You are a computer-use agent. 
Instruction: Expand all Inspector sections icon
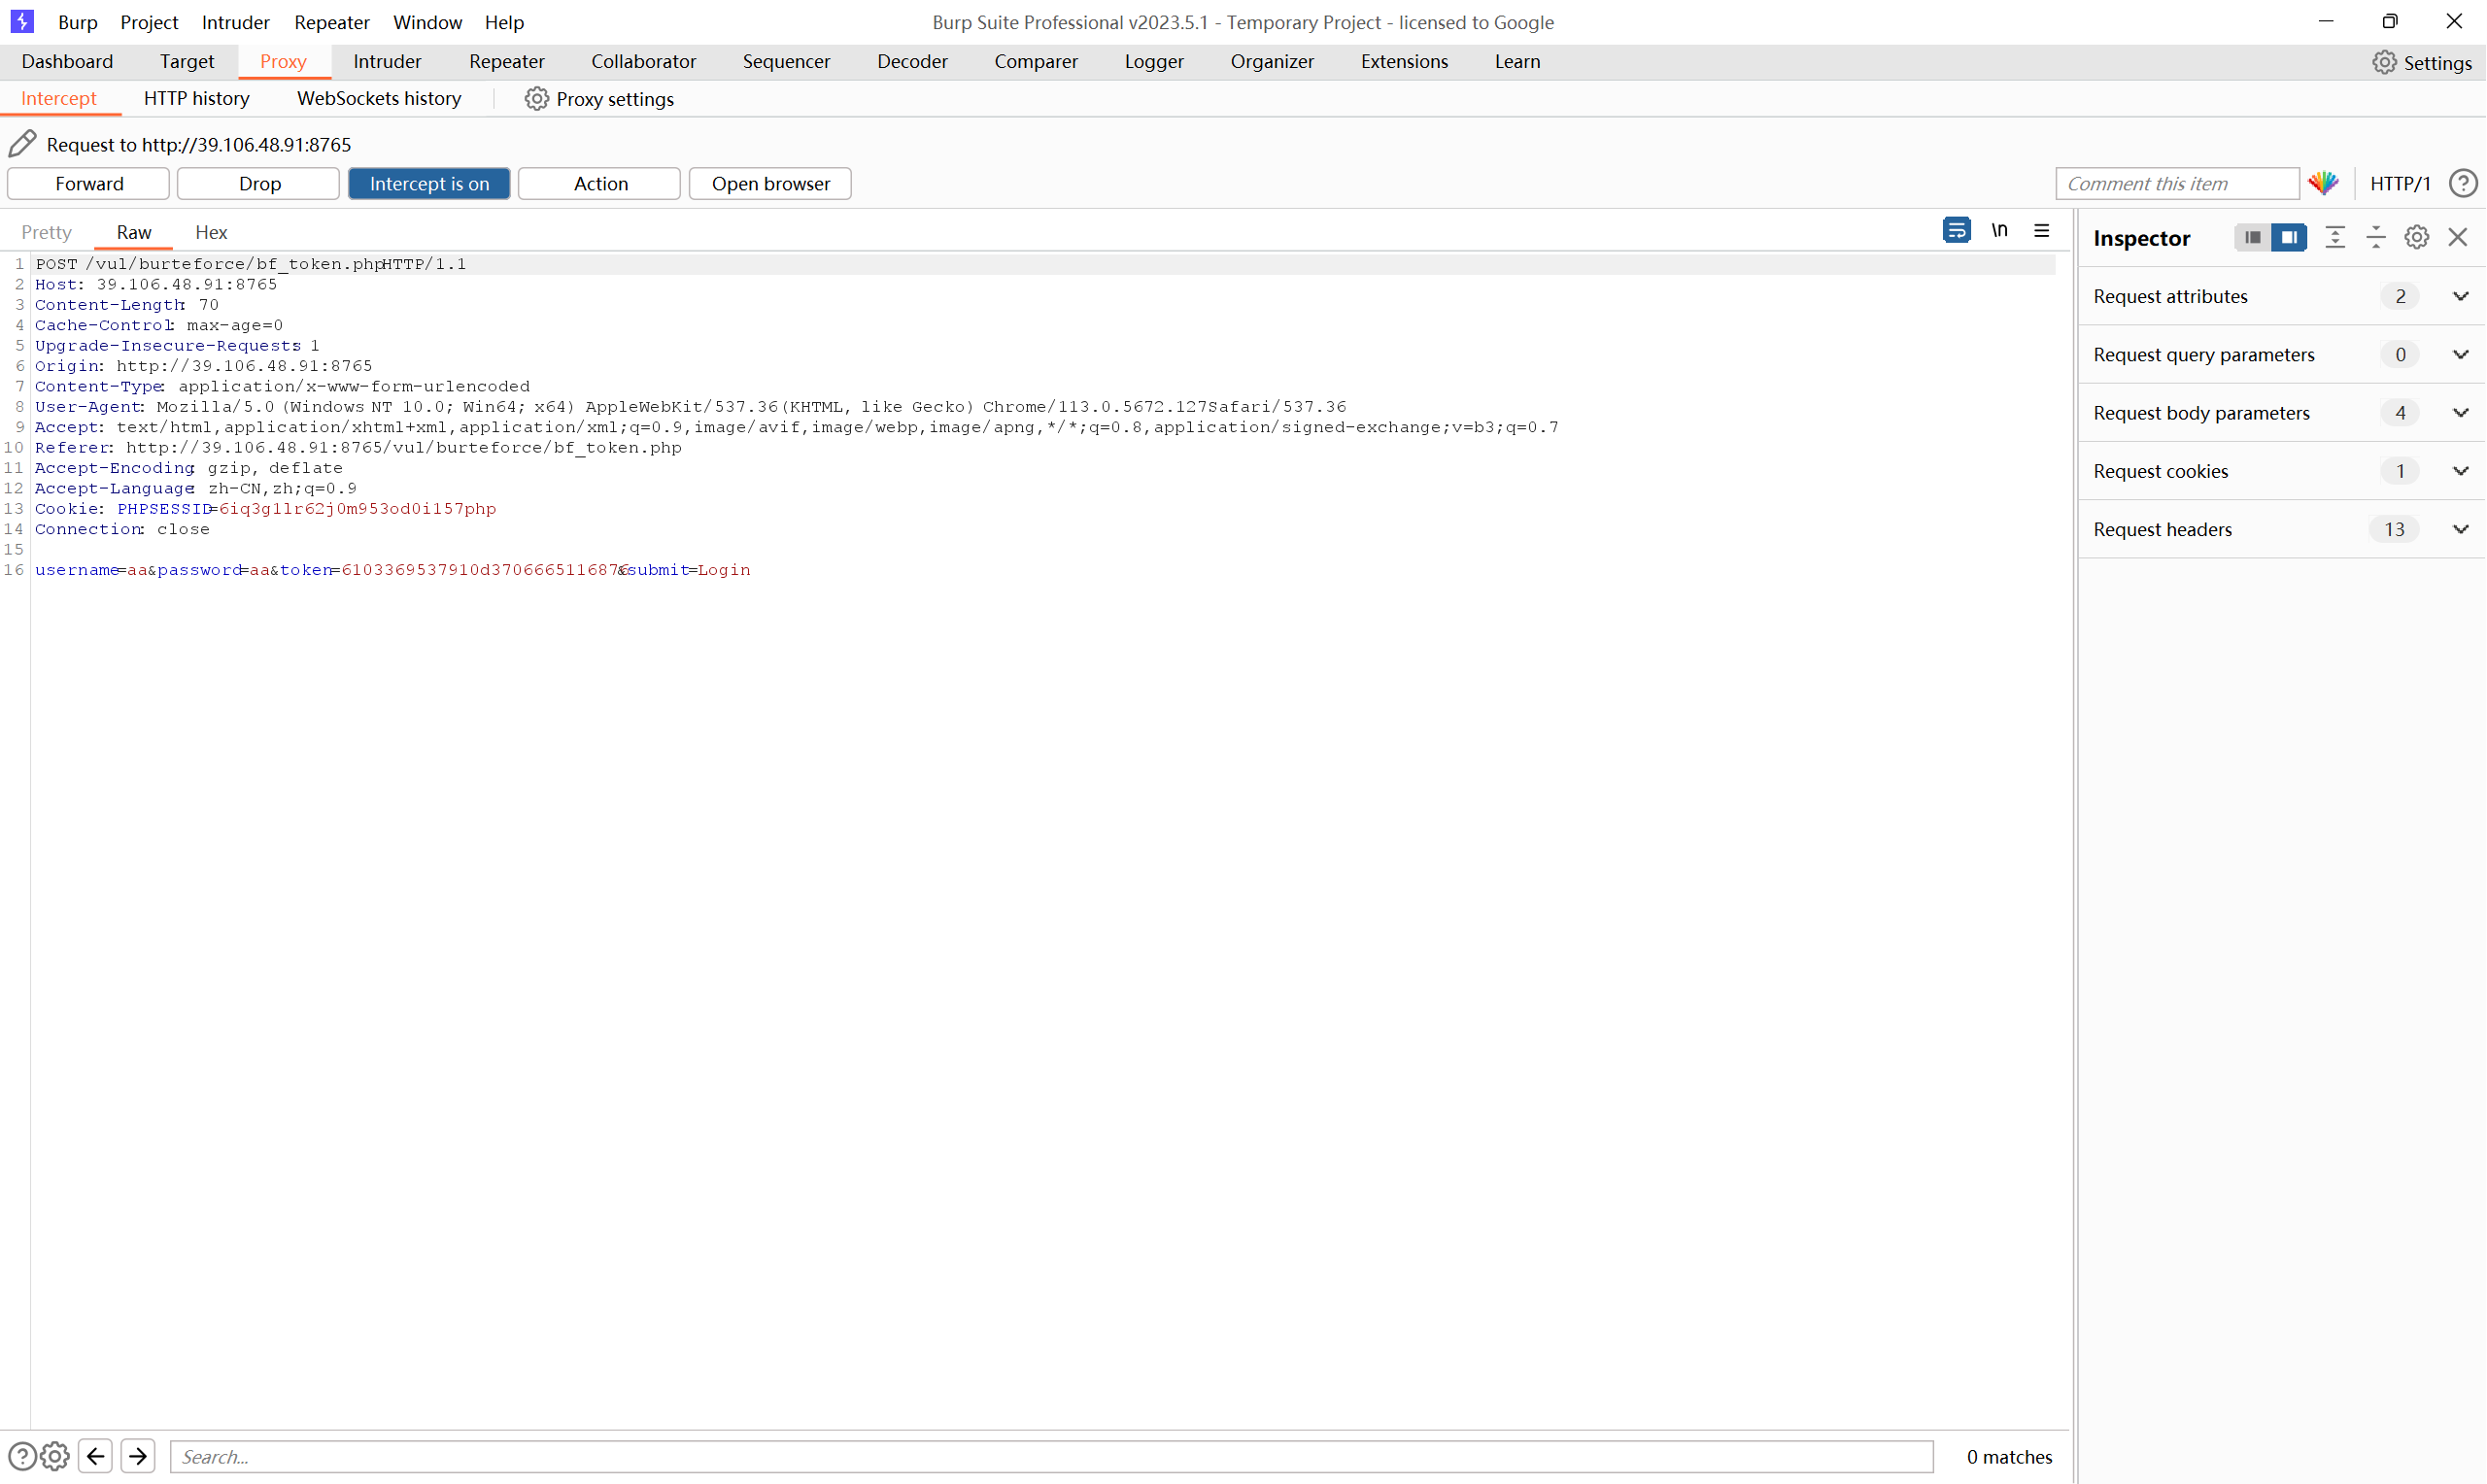click(x=2335, y=237)
